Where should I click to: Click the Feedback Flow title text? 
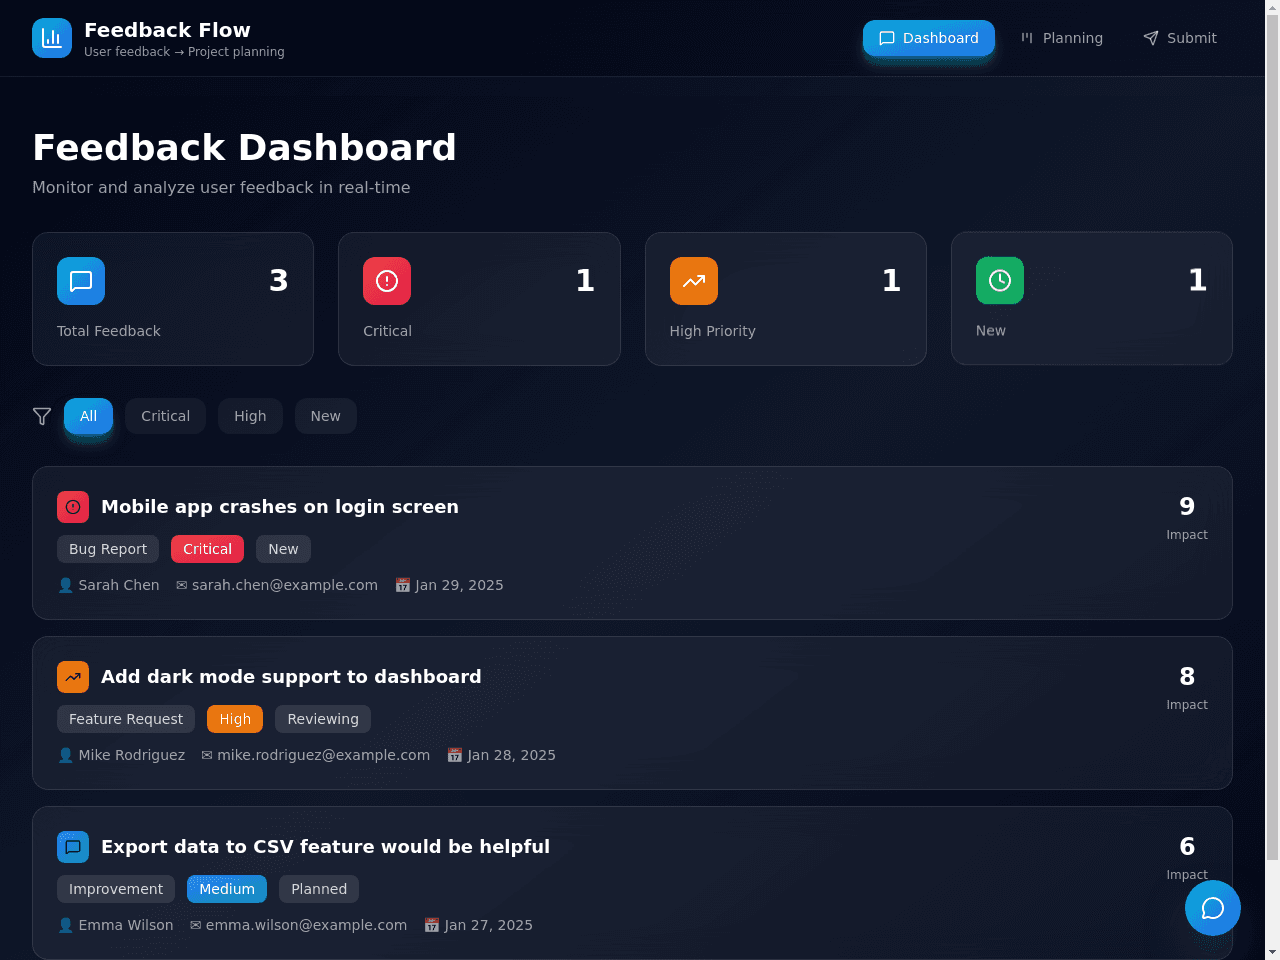(167, 30)
